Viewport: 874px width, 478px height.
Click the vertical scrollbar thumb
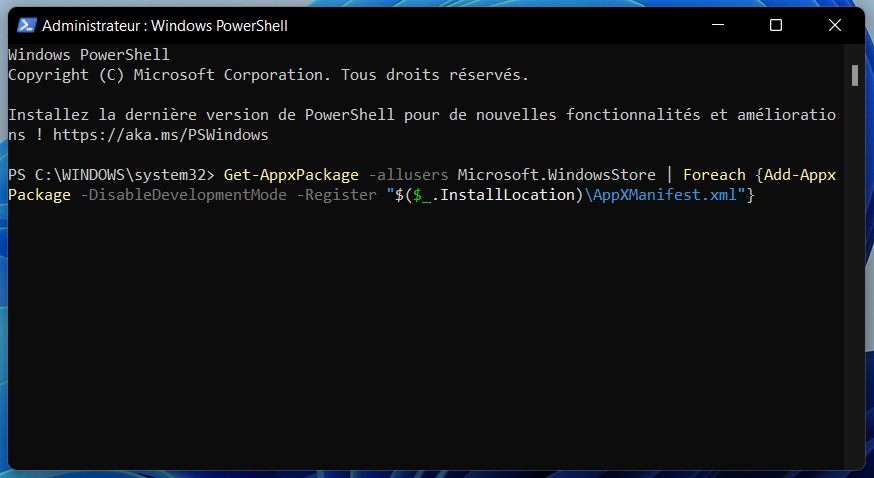(x=855, y=76)
